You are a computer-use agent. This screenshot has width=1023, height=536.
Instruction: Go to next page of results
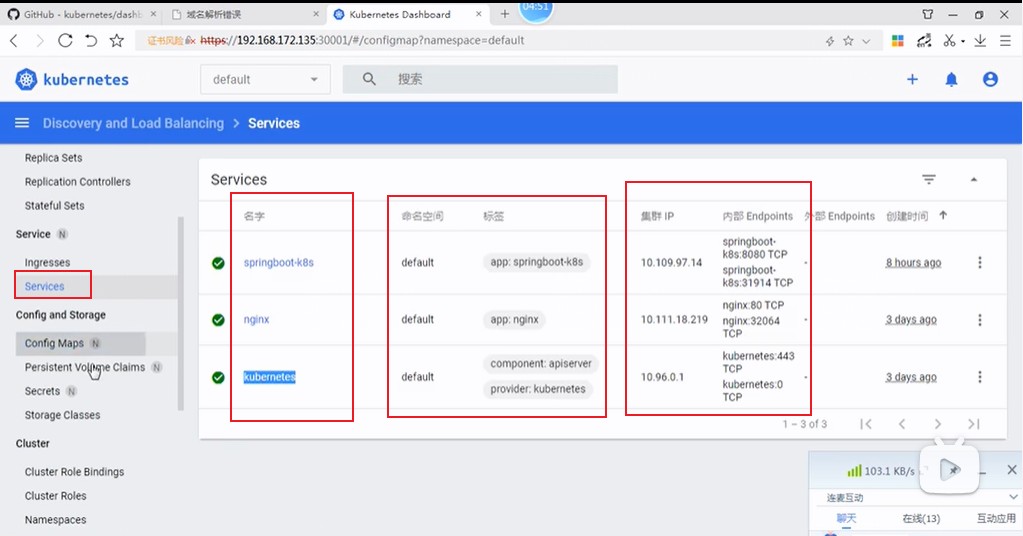coord(938,424)
